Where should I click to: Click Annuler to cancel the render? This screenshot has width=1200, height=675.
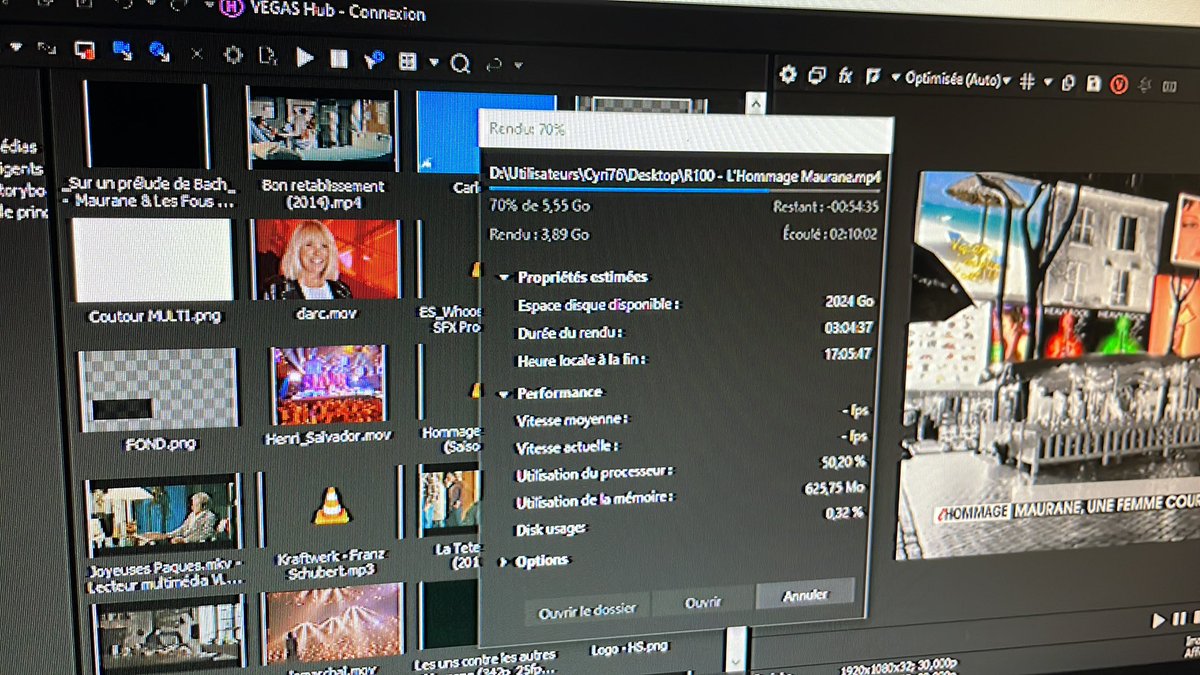(x=805, y=594)
